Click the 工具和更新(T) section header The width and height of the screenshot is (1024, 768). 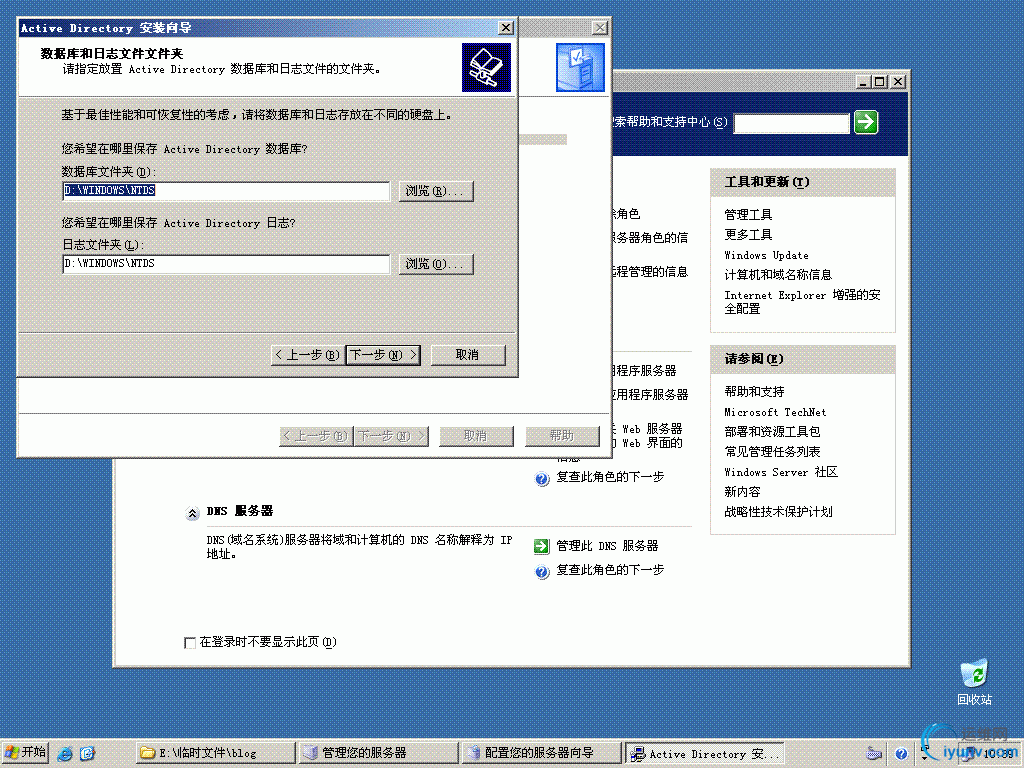[803, 182]
